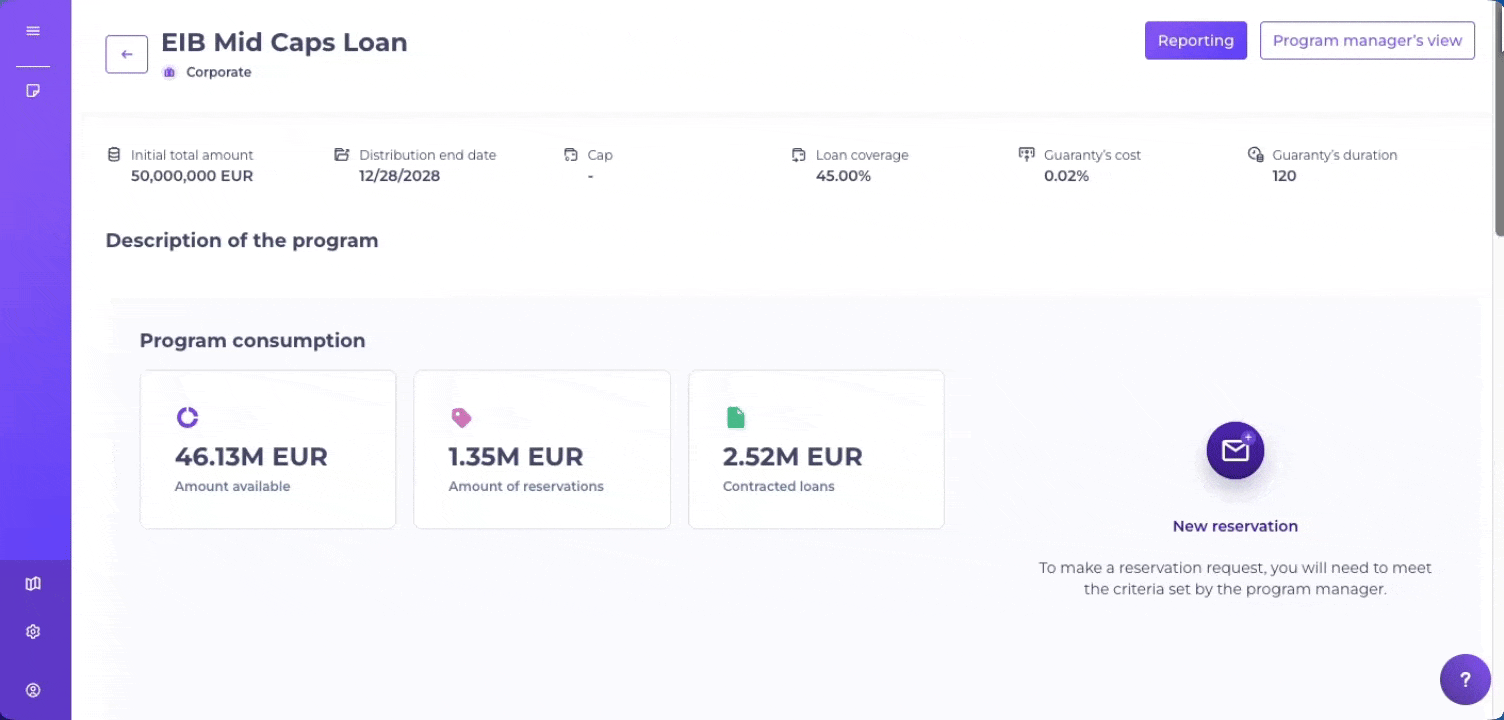The height and width of the screenshot is (720, 1504).
Task: Click the 50,000,000 EUR value
Action: [x=192, y=176]
